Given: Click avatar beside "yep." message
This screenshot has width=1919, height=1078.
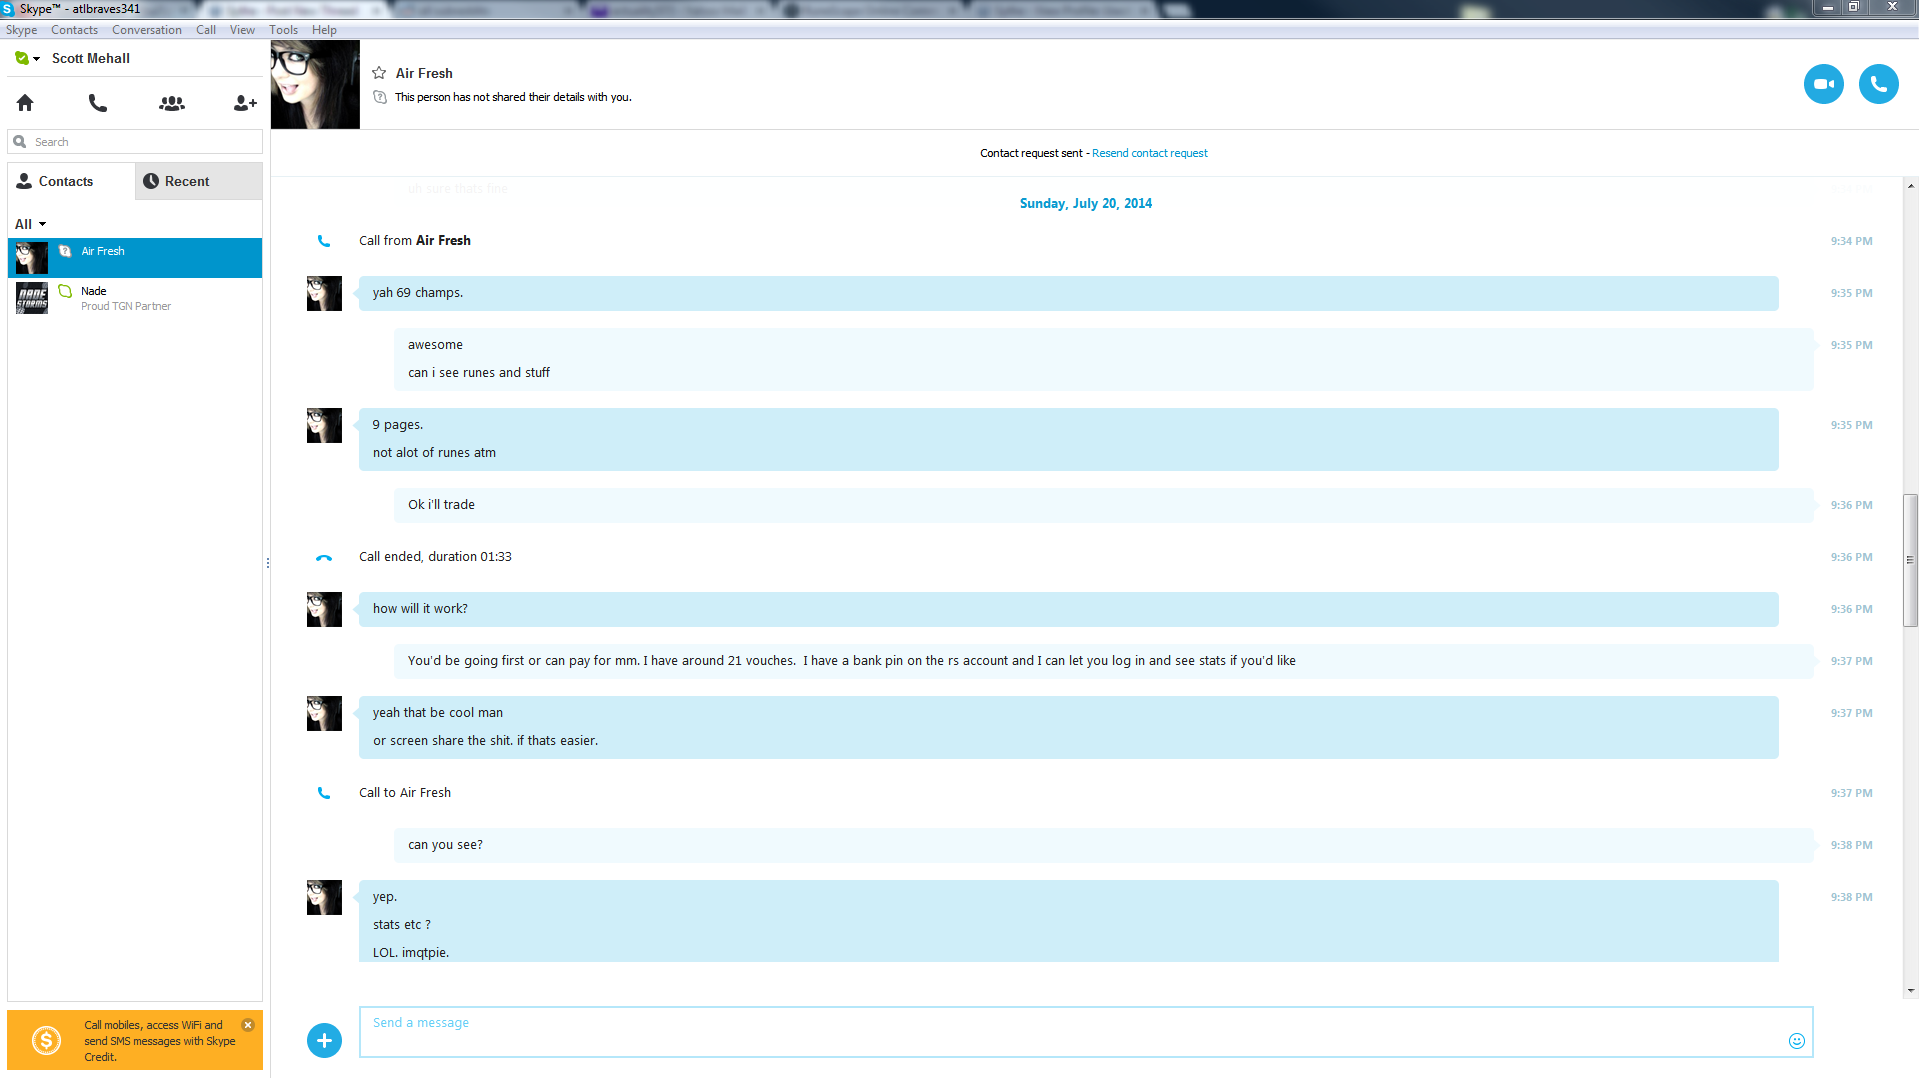Looking at the screenshot, I should click(324, 898).
